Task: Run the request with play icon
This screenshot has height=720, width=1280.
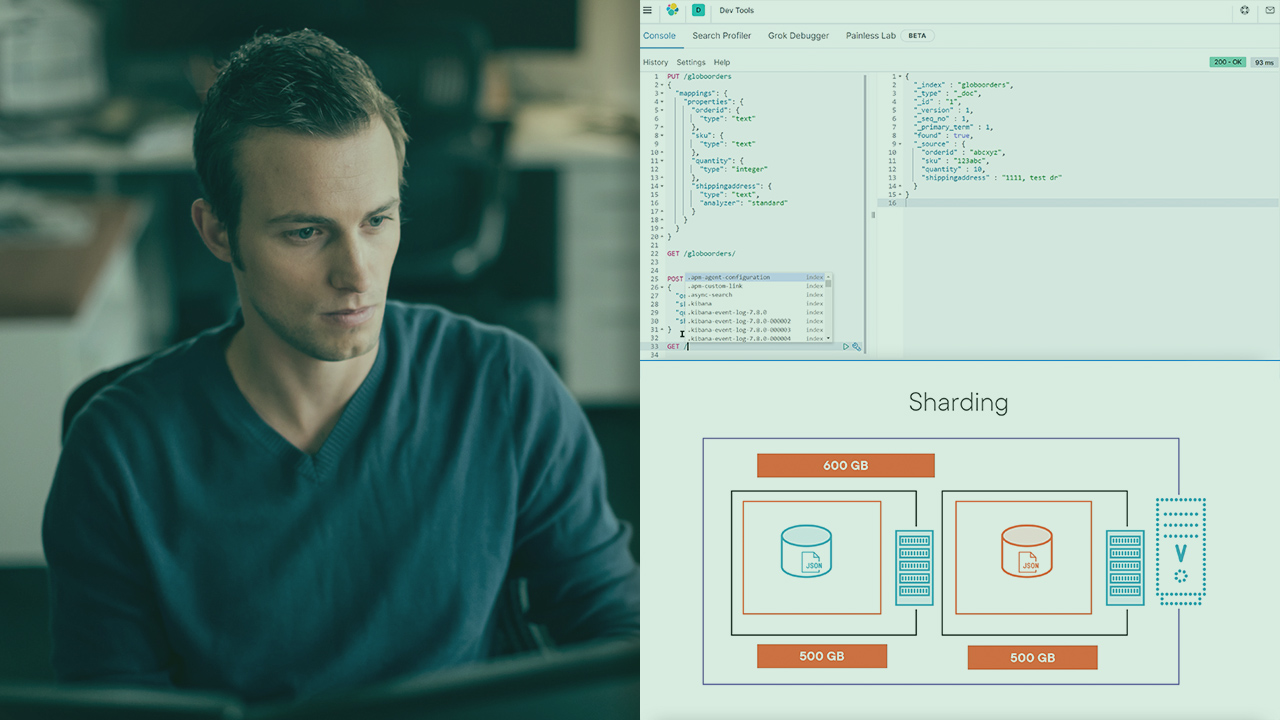Action: click(846, 347)
